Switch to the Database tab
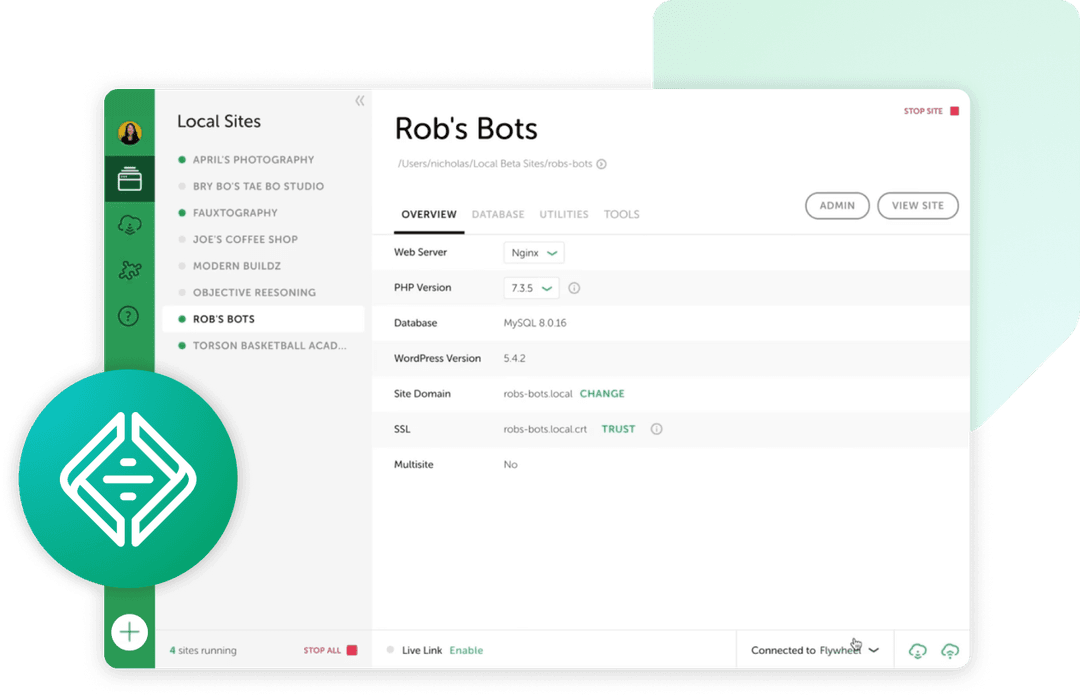 point(498,214)
